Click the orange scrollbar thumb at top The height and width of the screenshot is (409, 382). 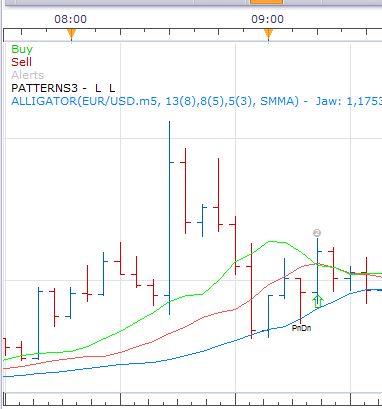pyautogui.click(x=266, y=2)
